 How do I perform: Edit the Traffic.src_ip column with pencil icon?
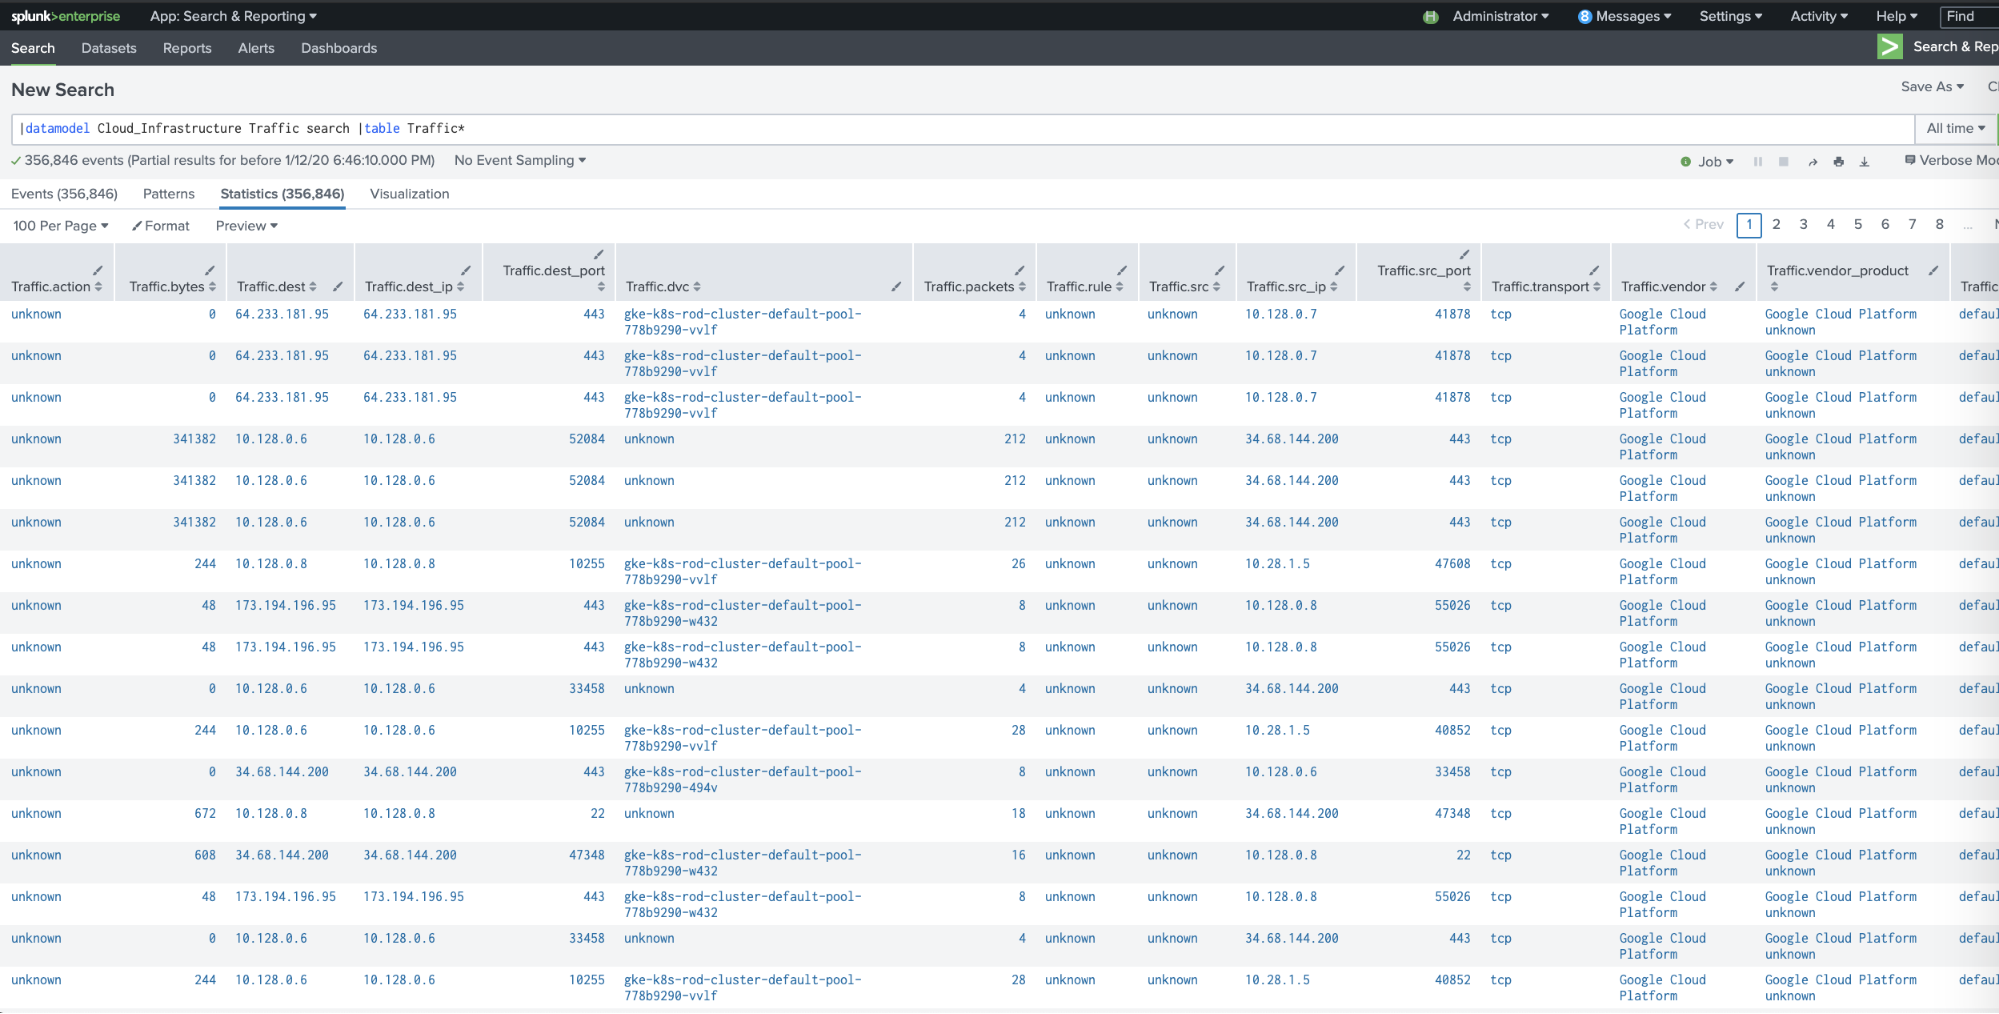tap(1339, 271)
